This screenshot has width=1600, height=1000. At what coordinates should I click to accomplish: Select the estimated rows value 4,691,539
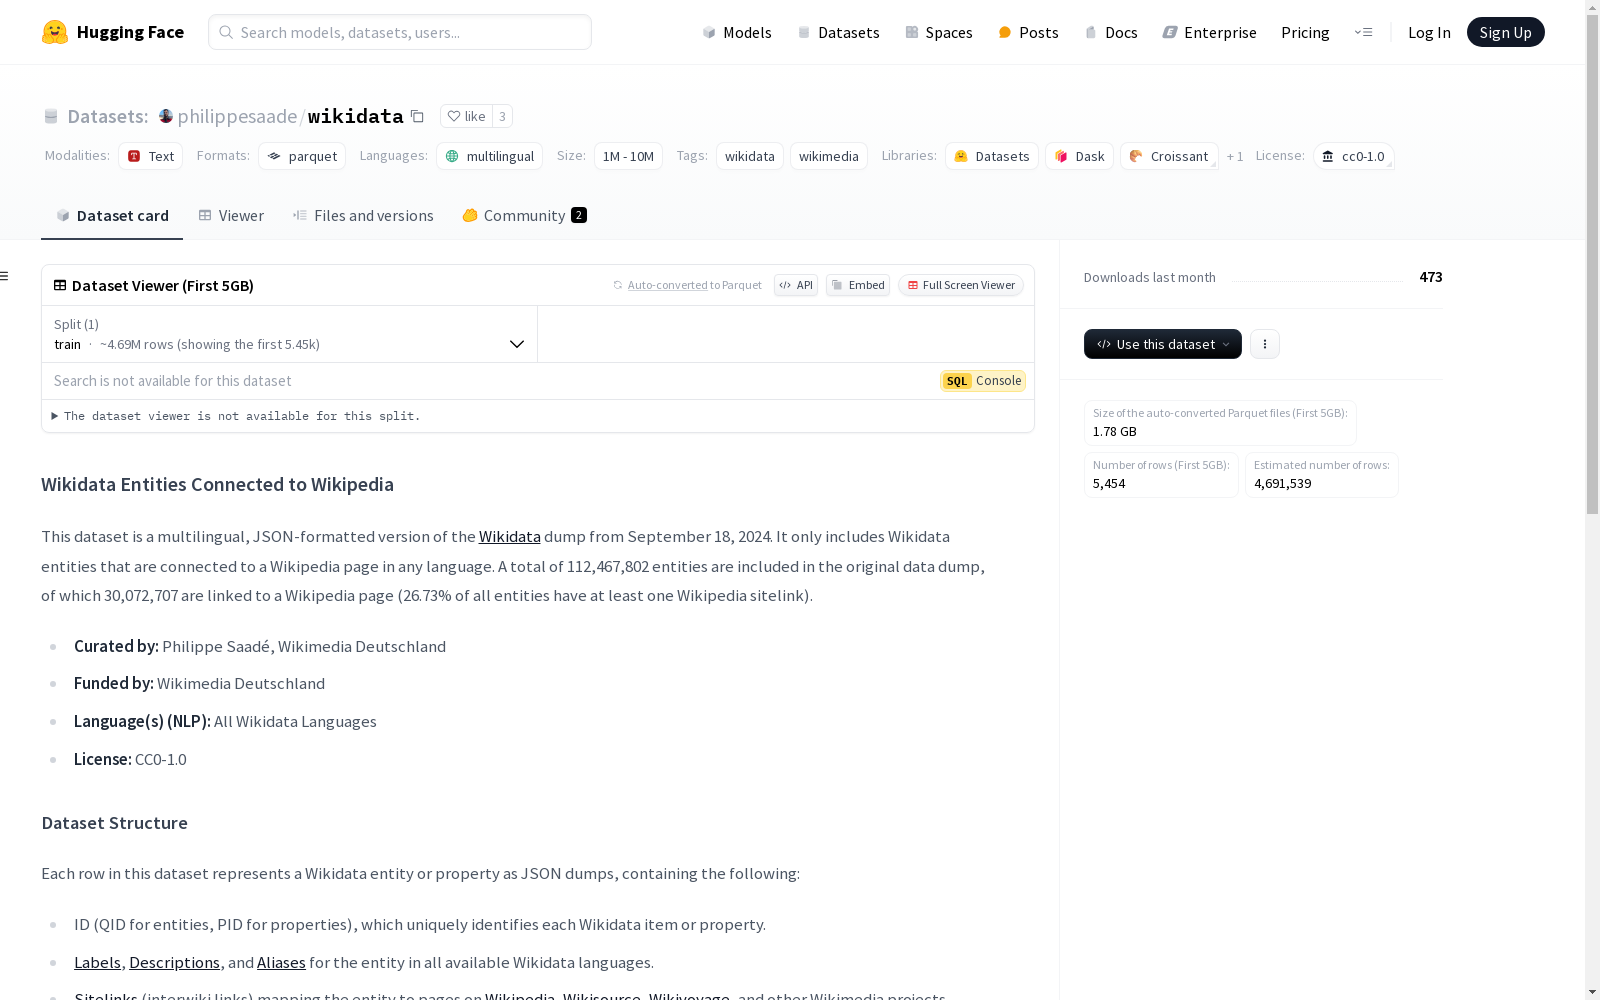(1283, 484)
